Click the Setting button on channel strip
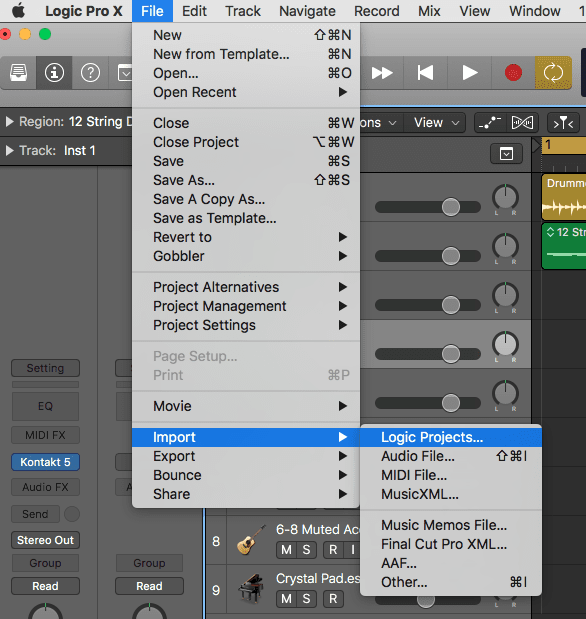Image resolution: width=586 pixels, height=619 pixels. click(x=45, y=368)
